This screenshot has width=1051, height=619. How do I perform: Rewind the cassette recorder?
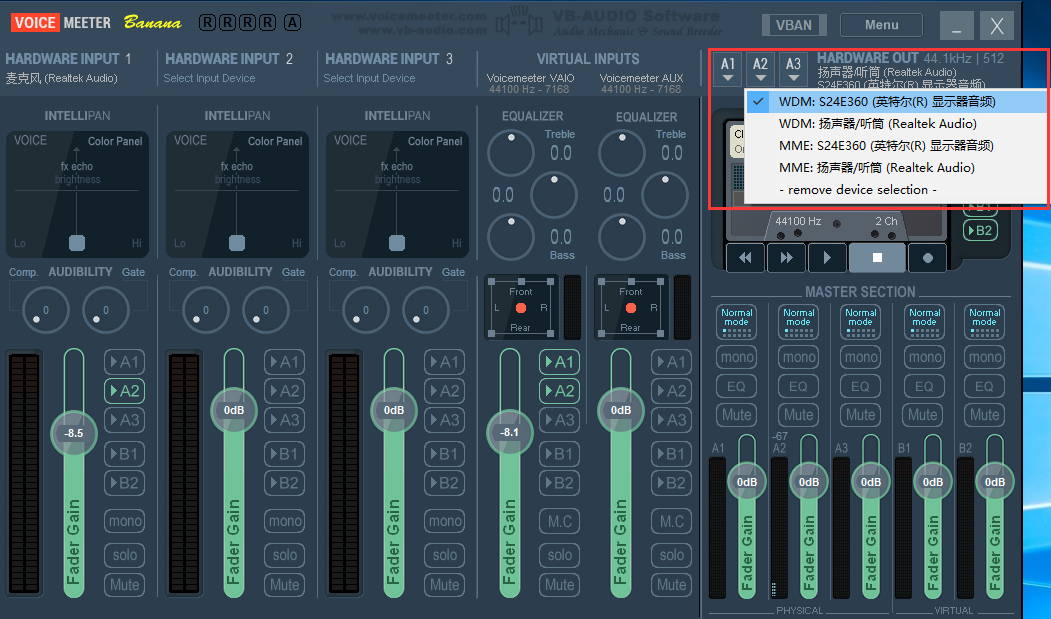pyautogui.click(x=745, y=258)
